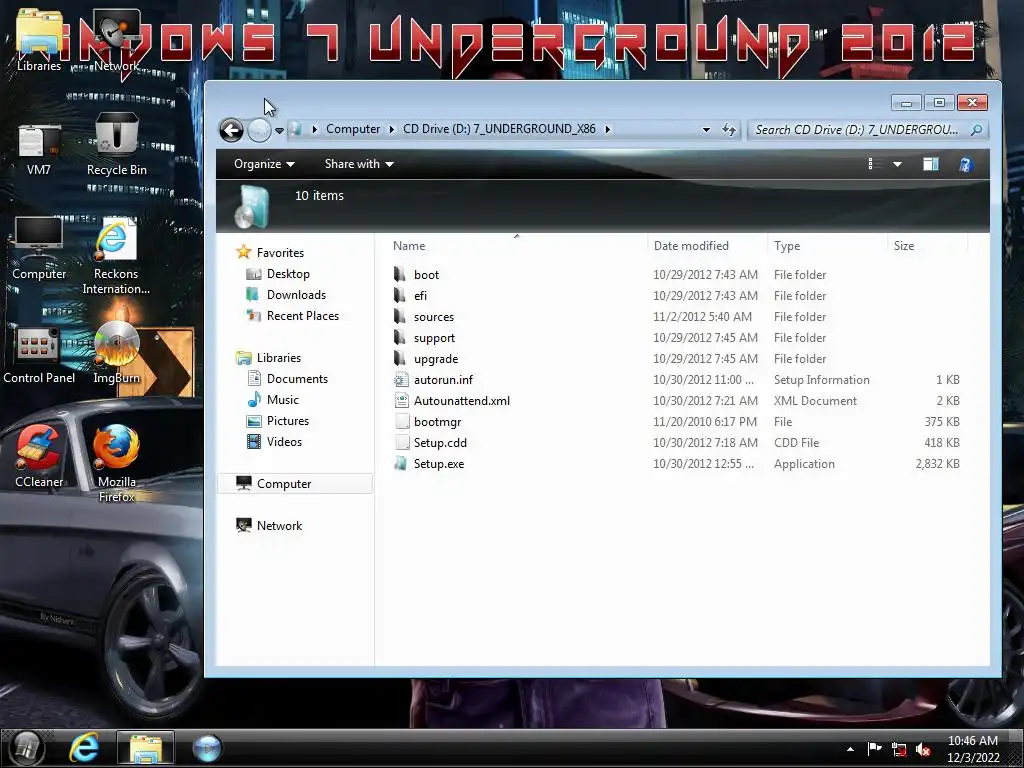Click the search magnifier icon
1024x768 pixels.
pyautogui.click(x=976, y=130)
